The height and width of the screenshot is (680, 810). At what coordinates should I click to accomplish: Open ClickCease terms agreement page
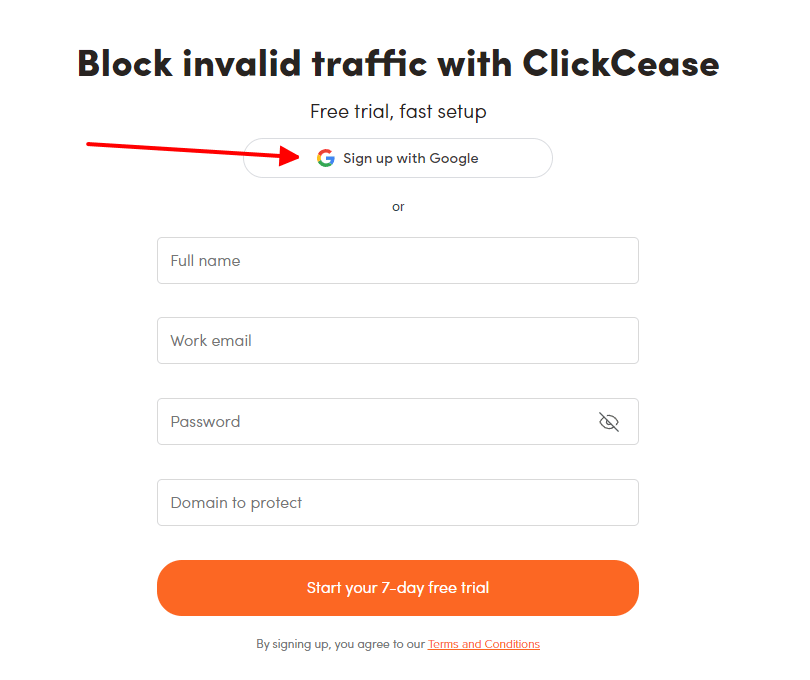[483, 644]
